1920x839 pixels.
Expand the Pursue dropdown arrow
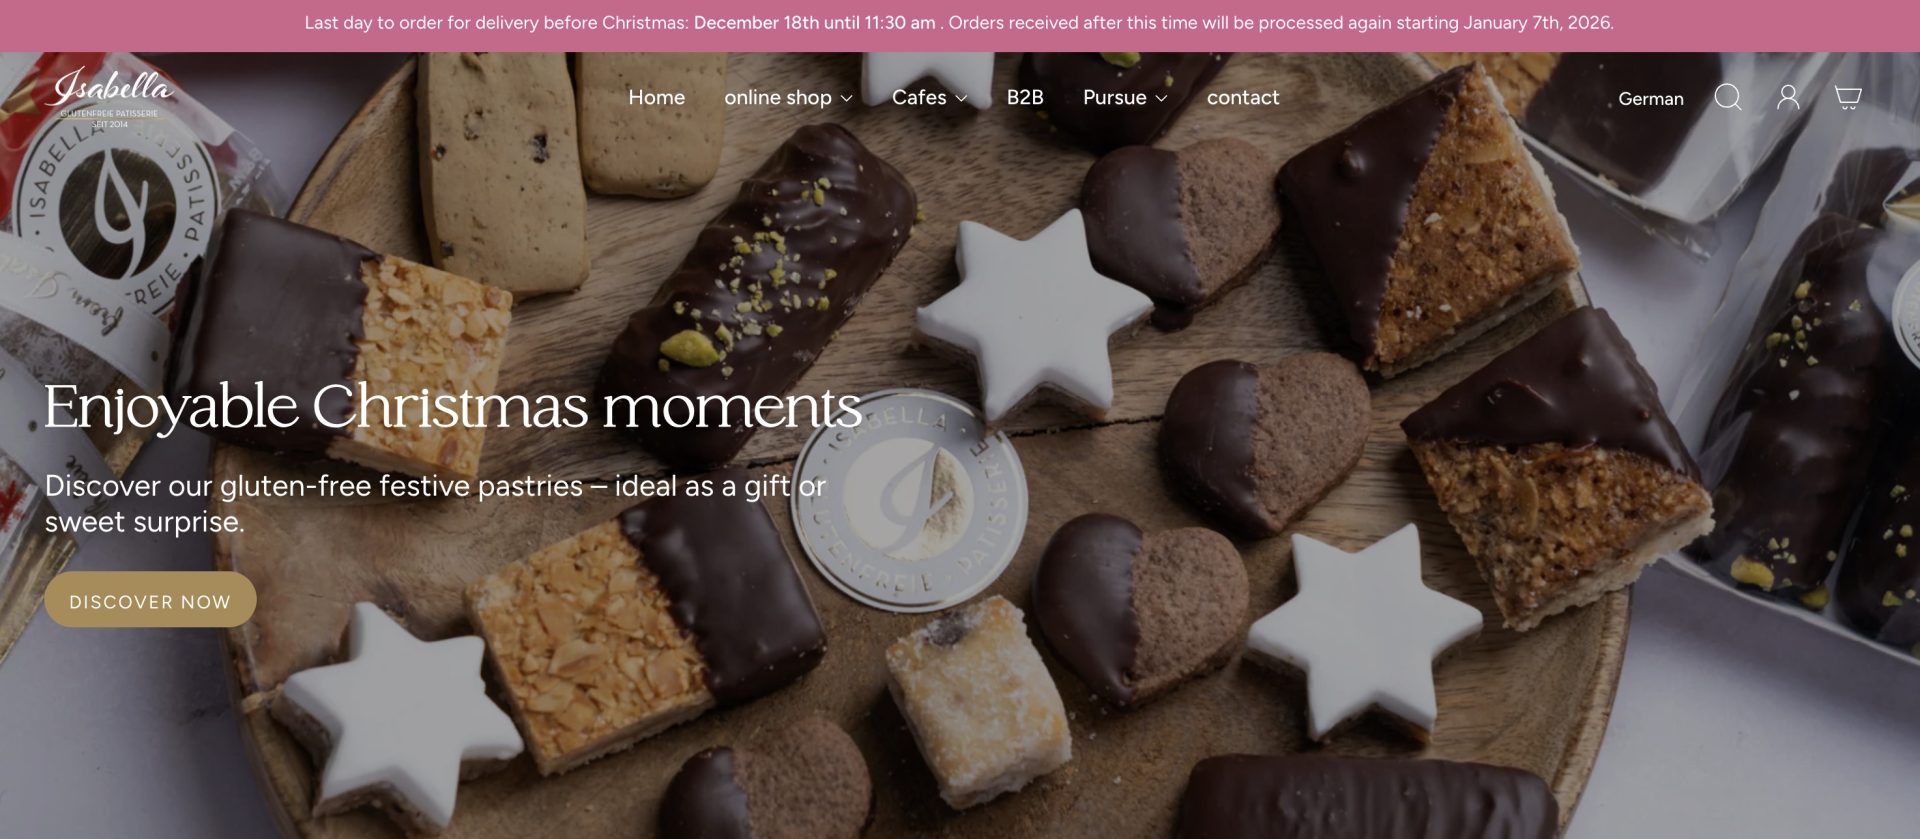(1161, 98)
